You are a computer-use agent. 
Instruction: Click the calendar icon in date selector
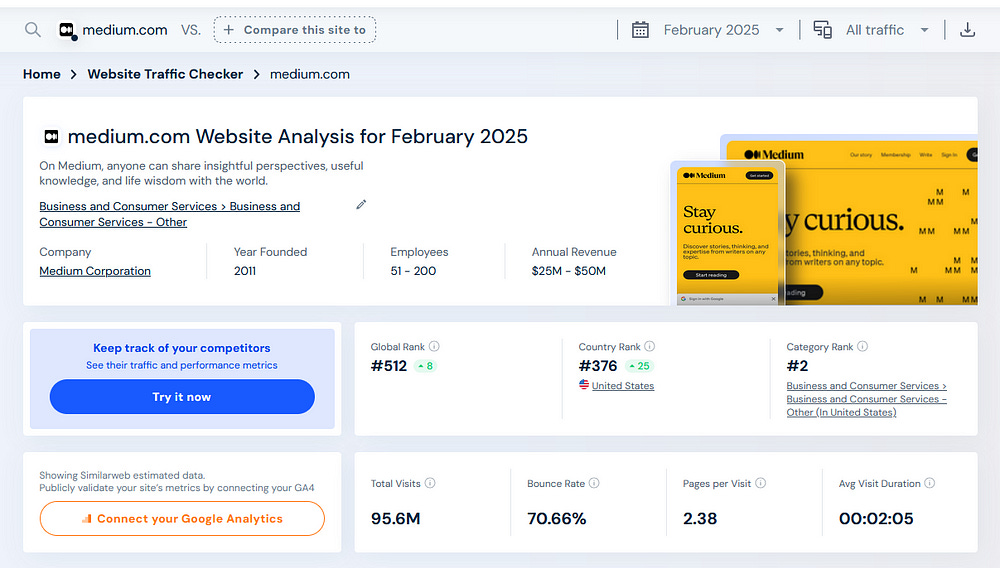(640, 30)
